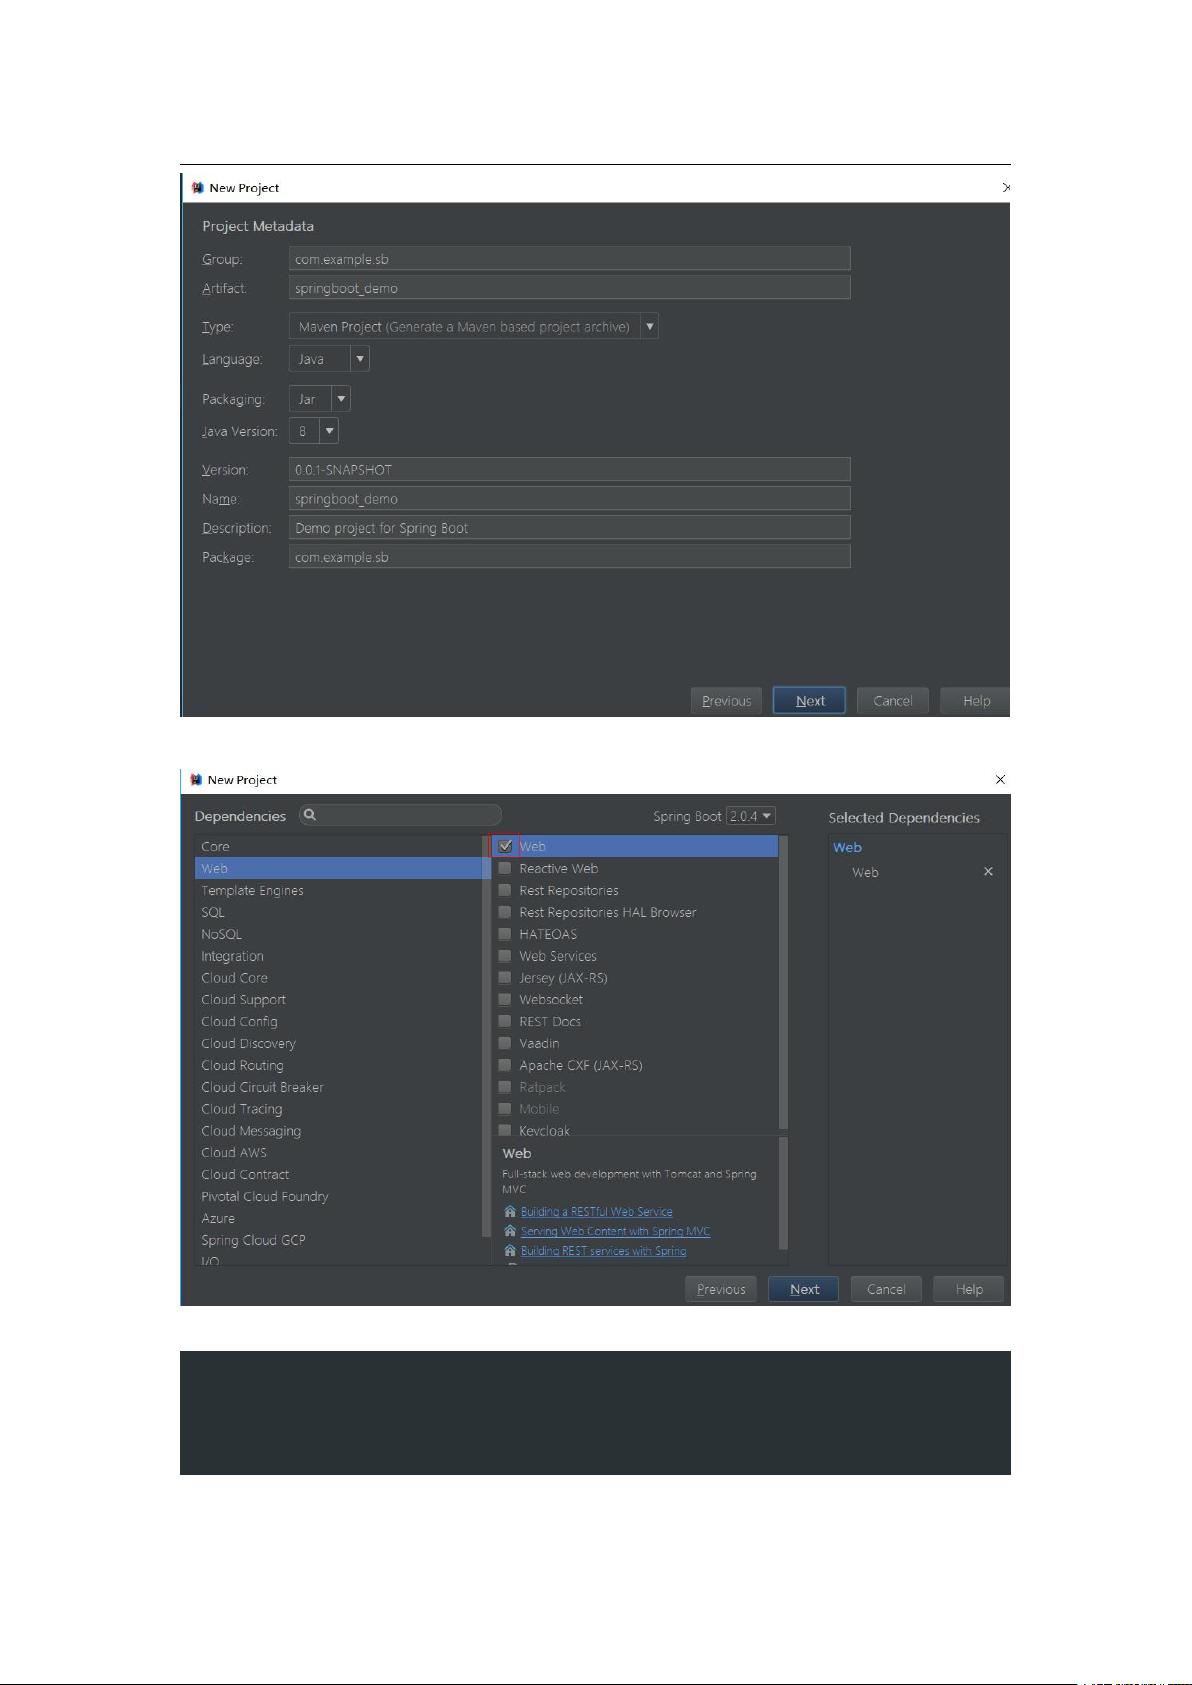1192x1685 pixels.
Task: Open Serving Web Content with Spring MVC link
Action: pos(615,1231)
